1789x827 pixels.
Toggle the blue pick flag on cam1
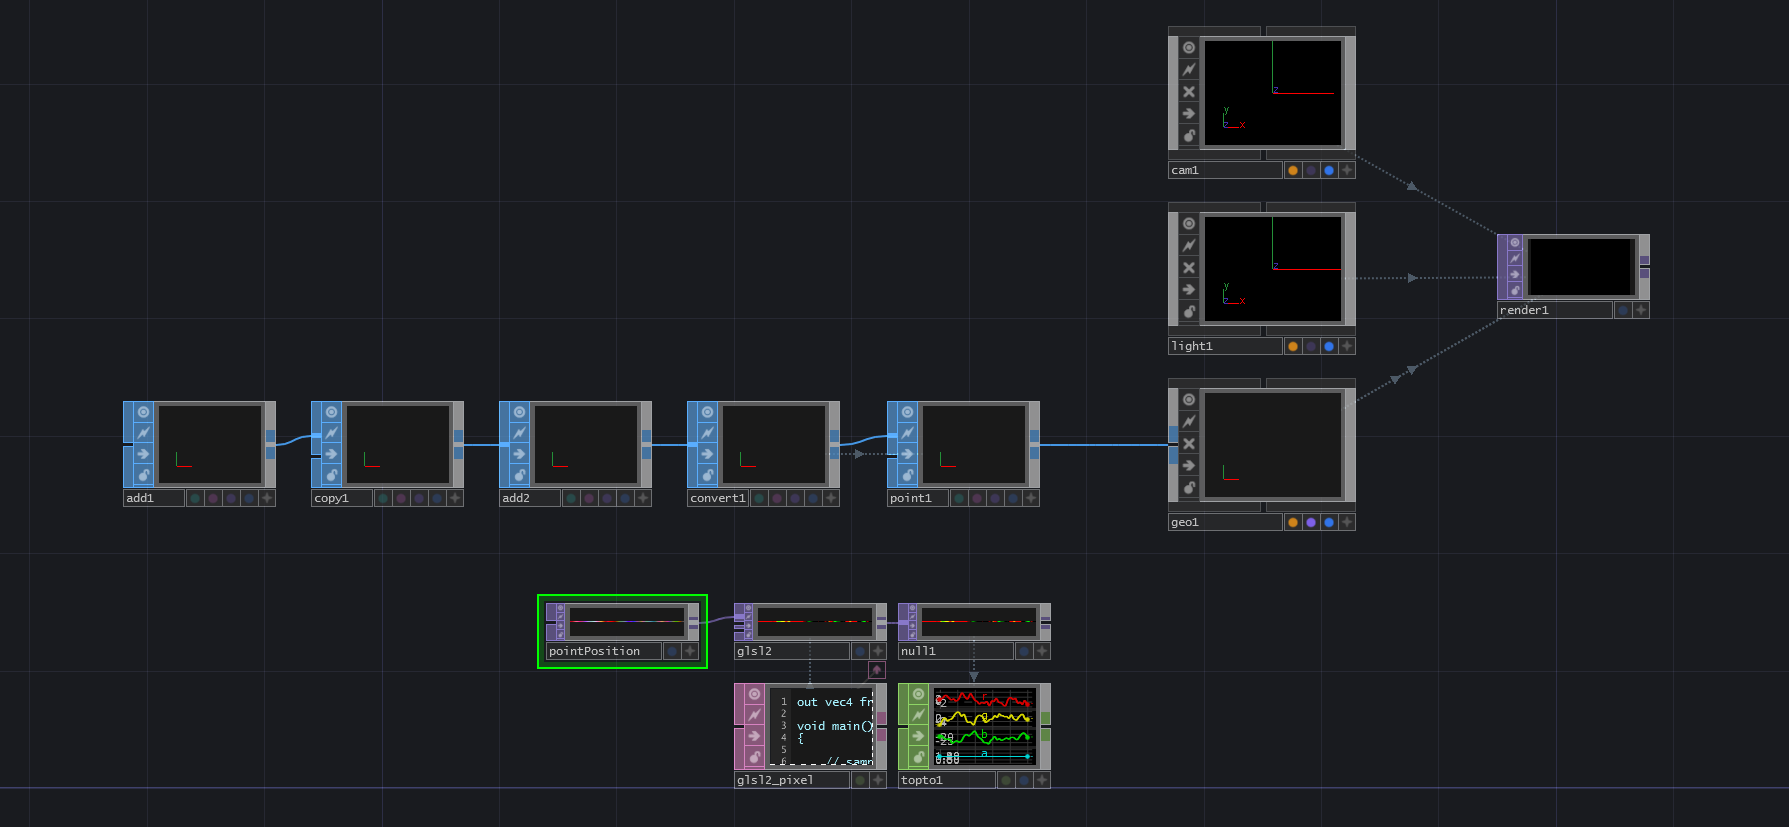1329,170
